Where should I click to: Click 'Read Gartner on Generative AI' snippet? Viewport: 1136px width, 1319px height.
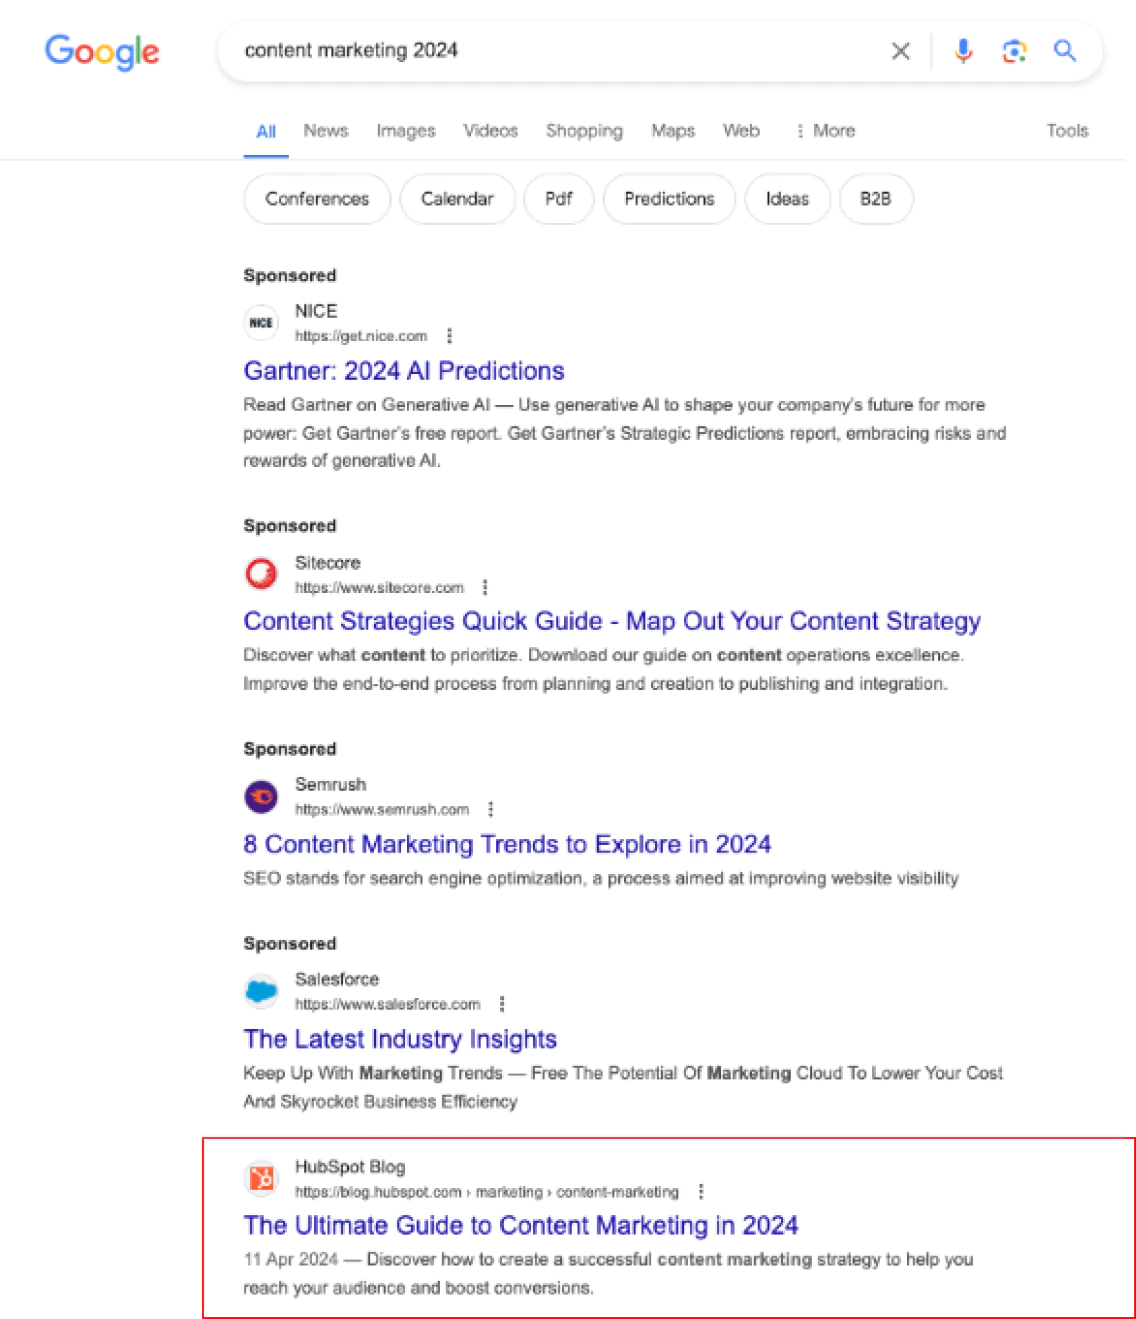point(625,432)
